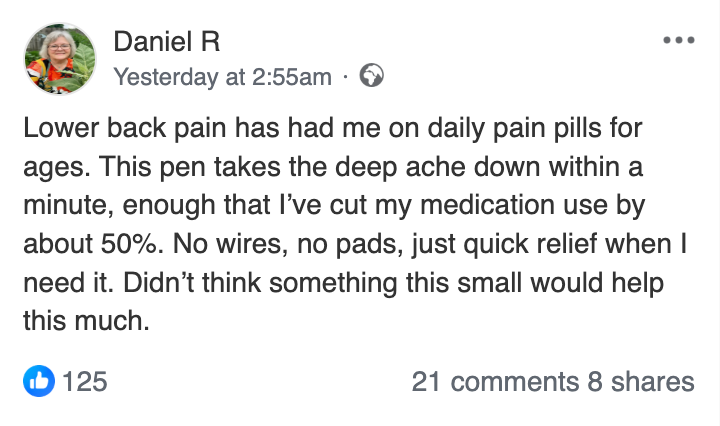
Task: Open the post permalink from the date text
Action: (222, 77)
